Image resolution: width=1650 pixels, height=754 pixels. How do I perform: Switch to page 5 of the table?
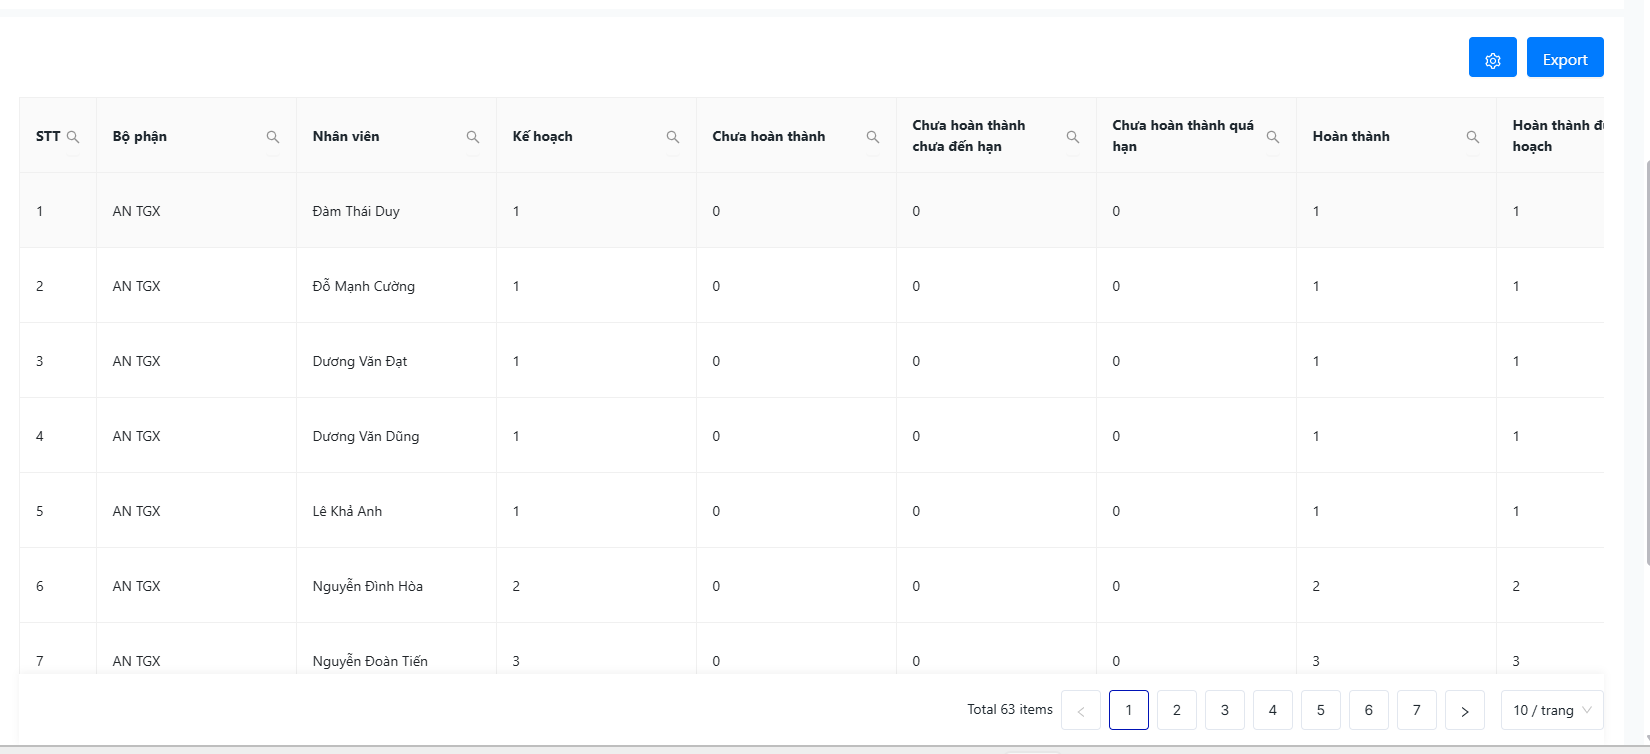tap(1320, 710)
